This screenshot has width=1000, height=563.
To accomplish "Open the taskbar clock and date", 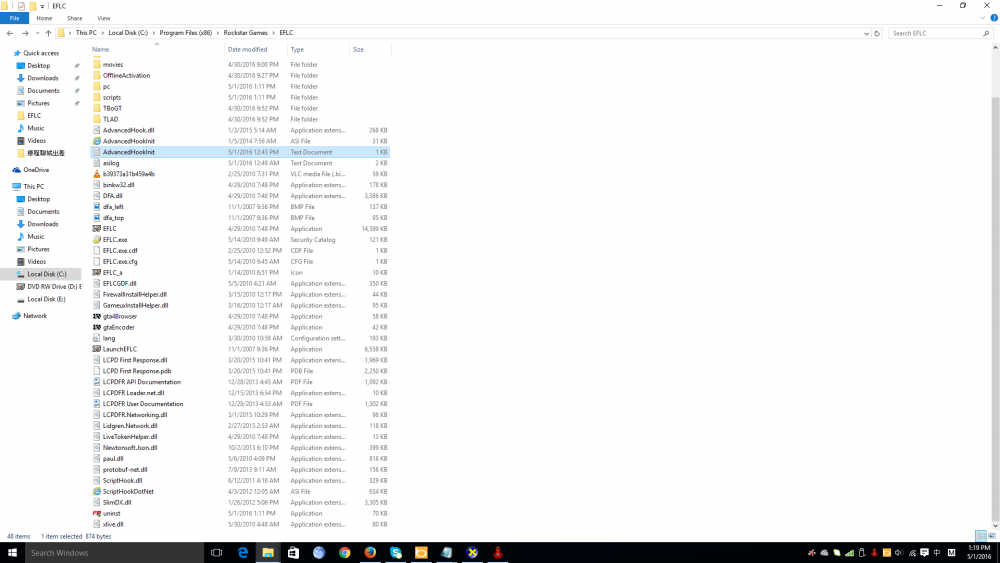I will point(979,552).
